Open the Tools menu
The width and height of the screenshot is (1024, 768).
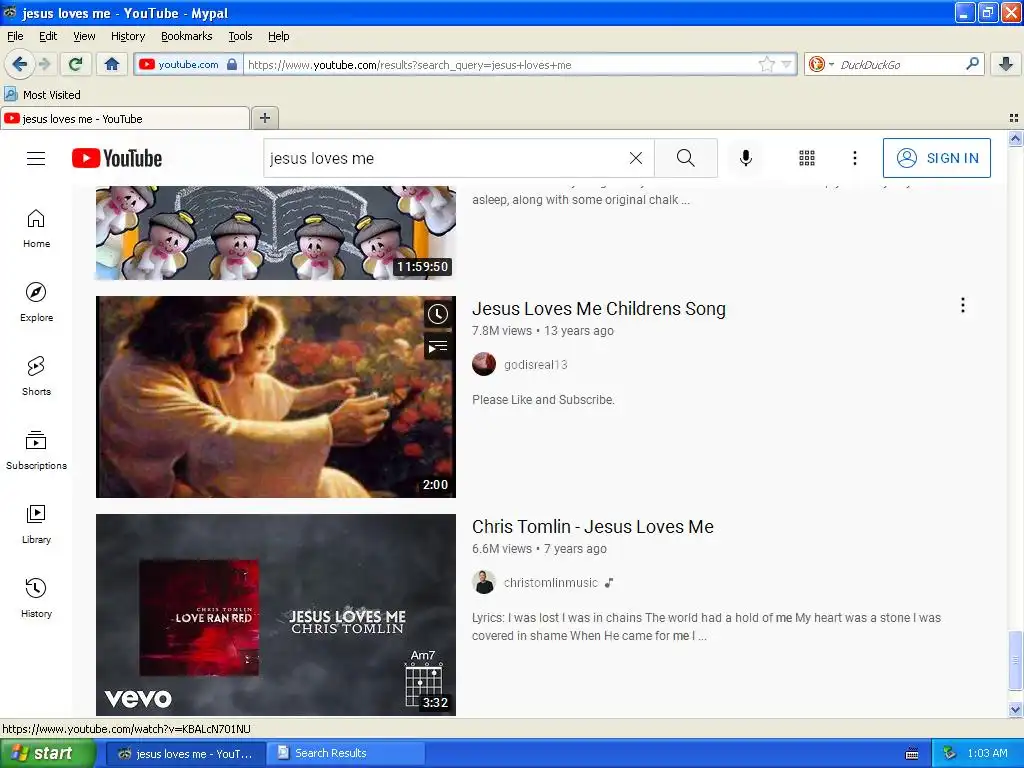pos(240,36)
